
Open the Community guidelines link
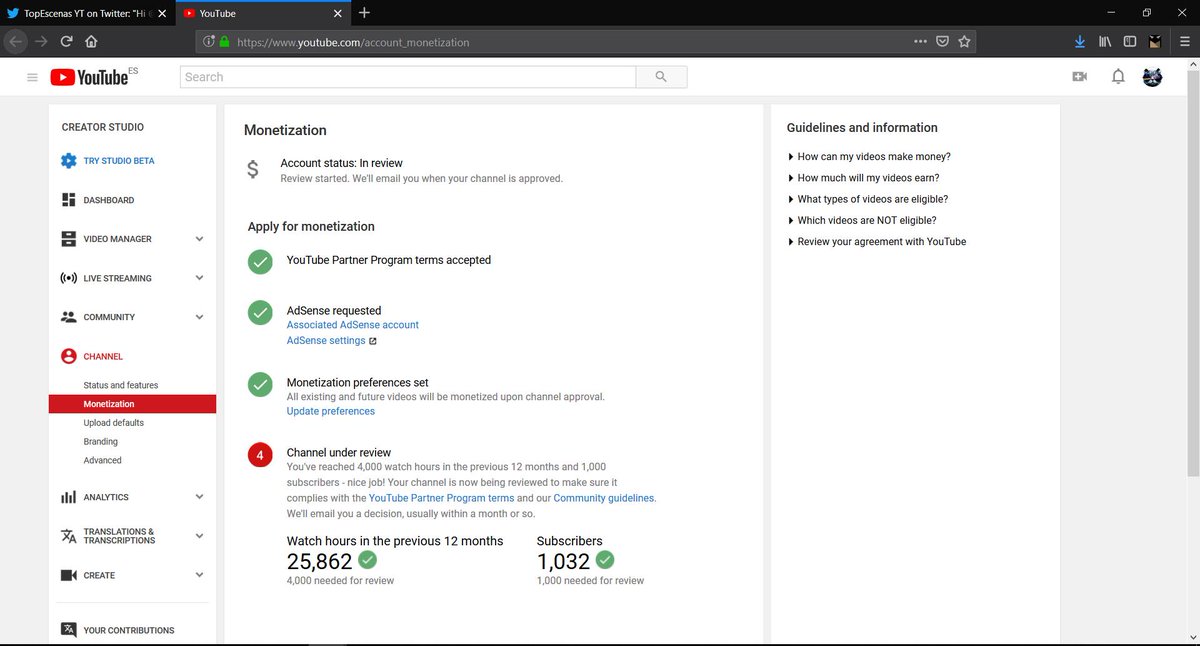(604, 498)
